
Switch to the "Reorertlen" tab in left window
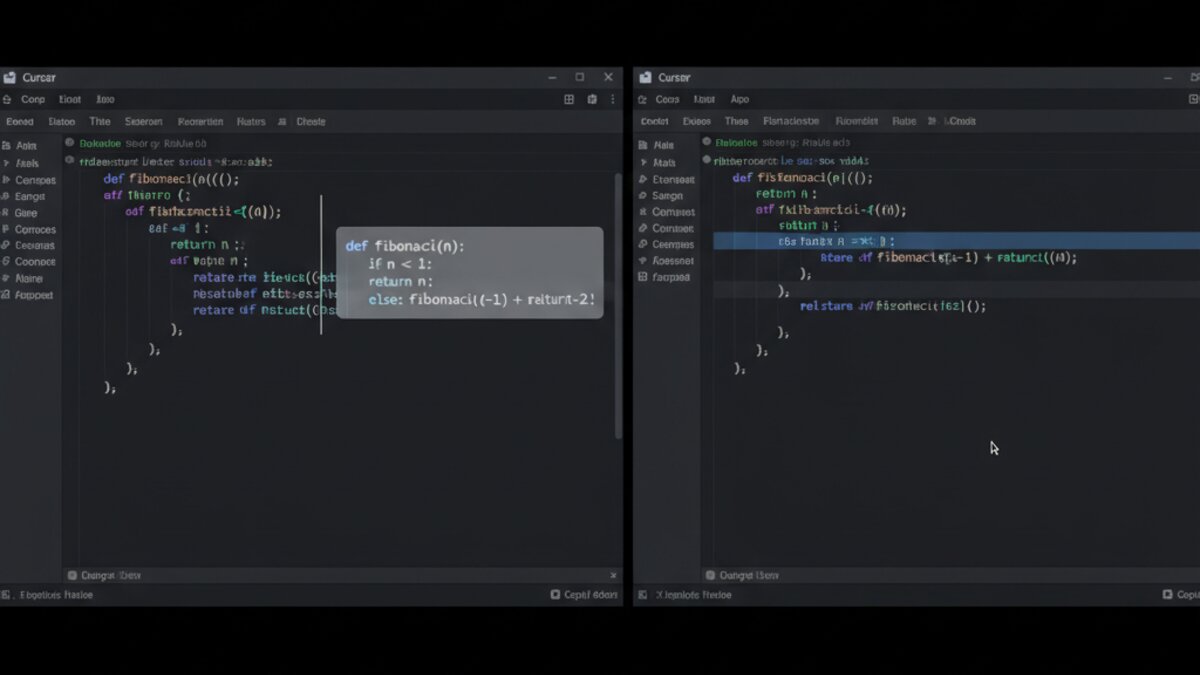200,121
